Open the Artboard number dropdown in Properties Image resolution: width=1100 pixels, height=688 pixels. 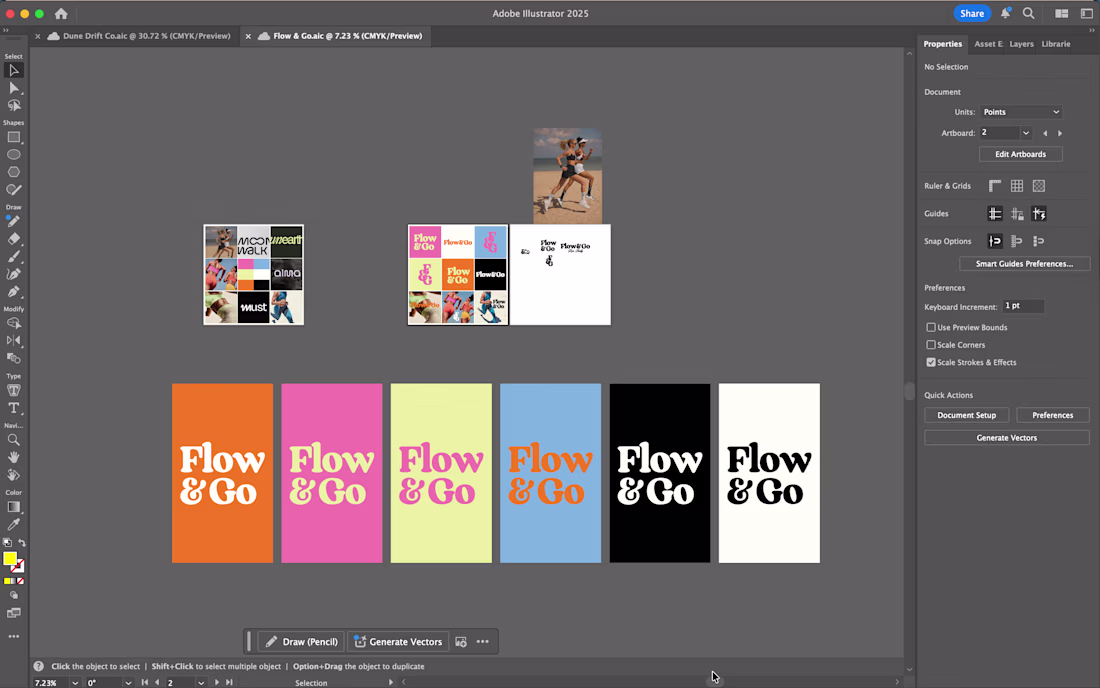pyautogui.click(x=1026, y=133)
